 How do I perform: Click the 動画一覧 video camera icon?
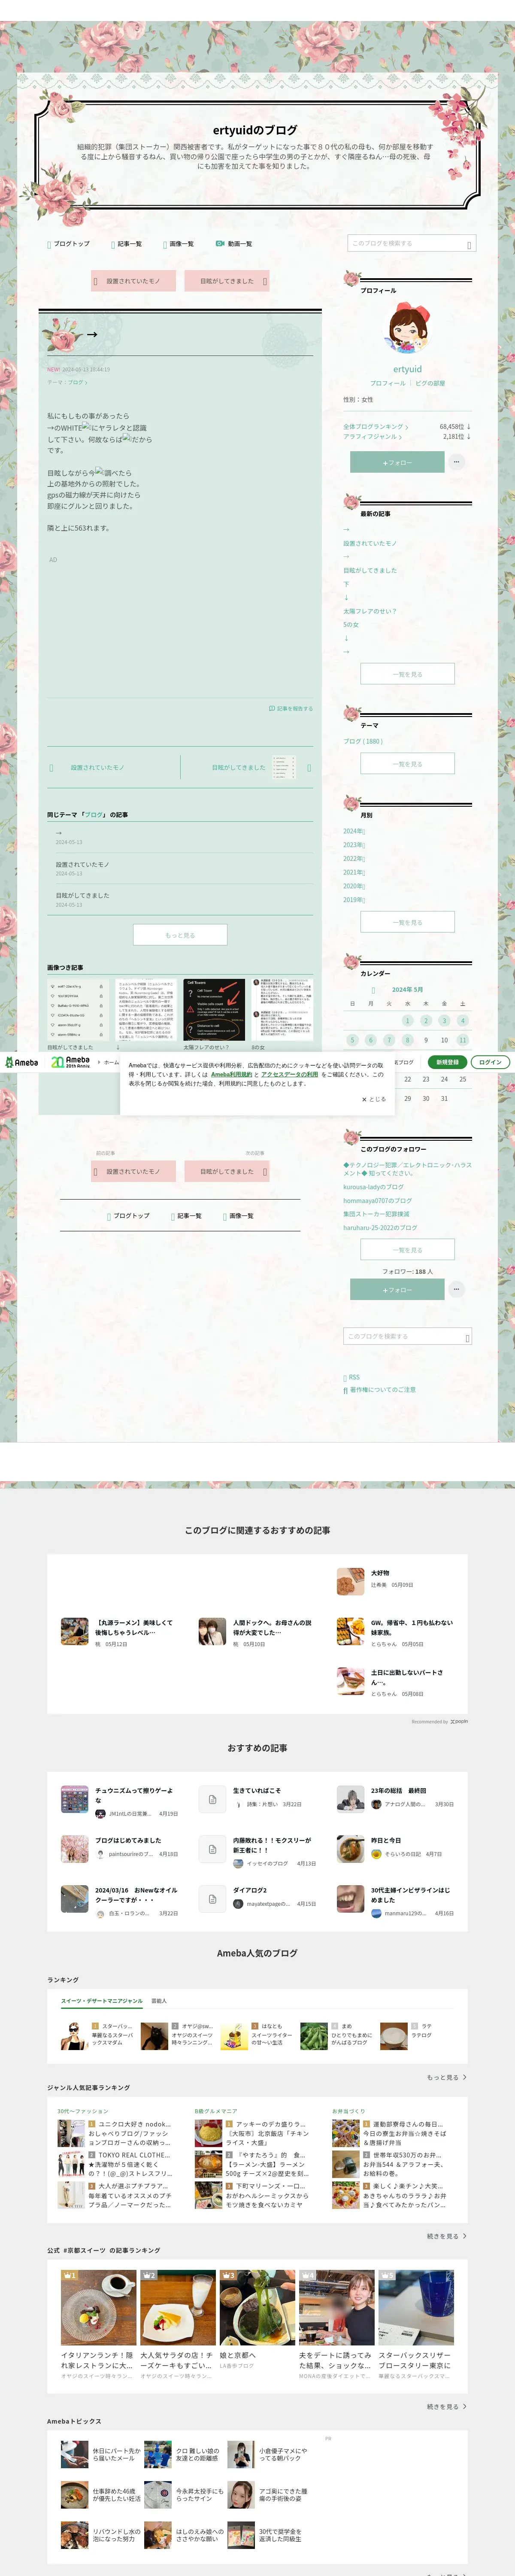tap(220, 243)
